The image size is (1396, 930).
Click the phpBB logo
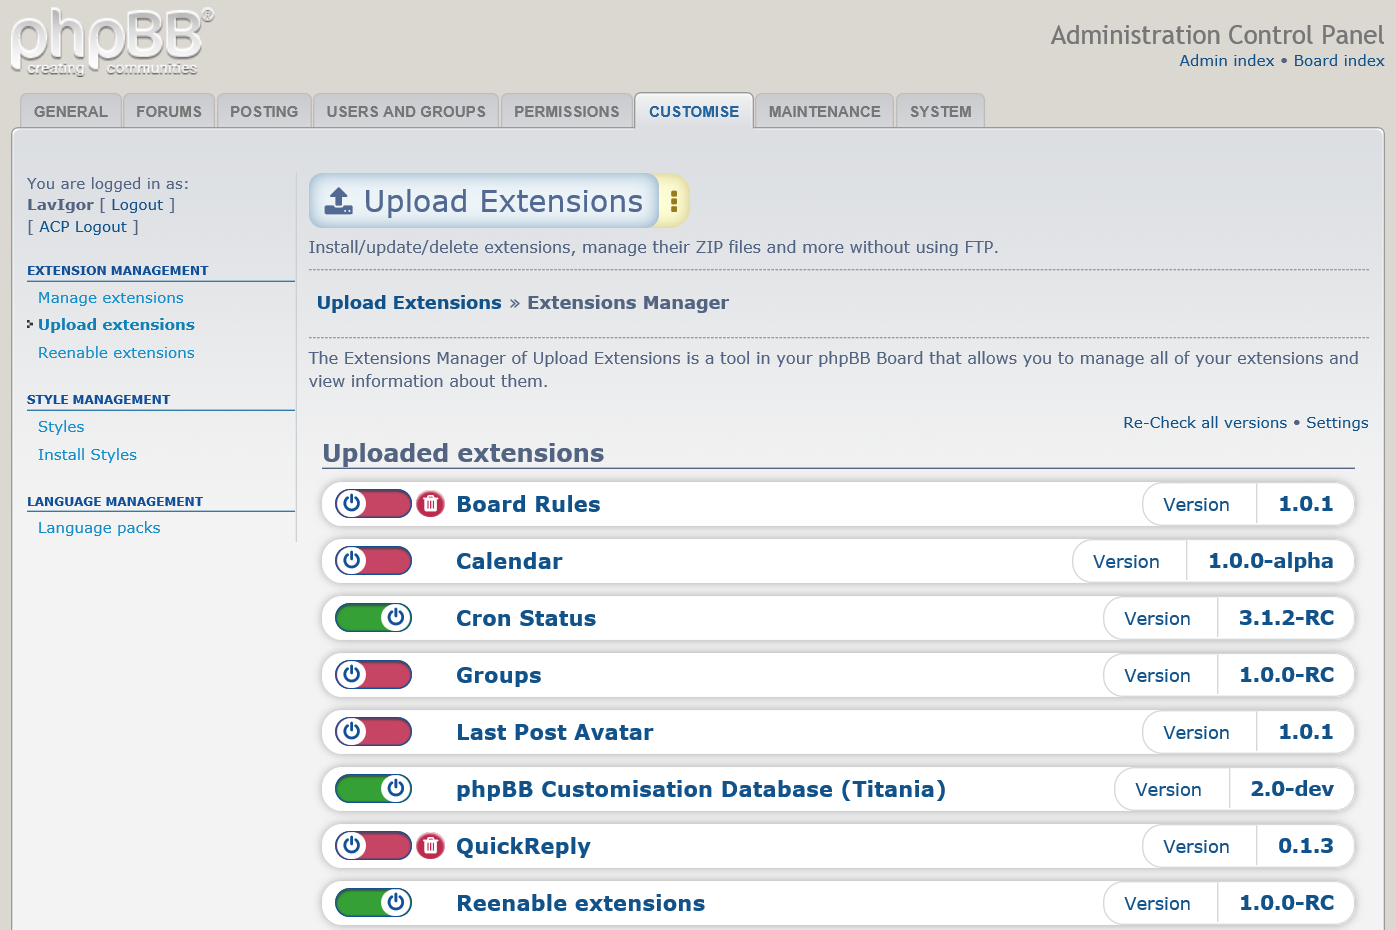tap(112, 42)
